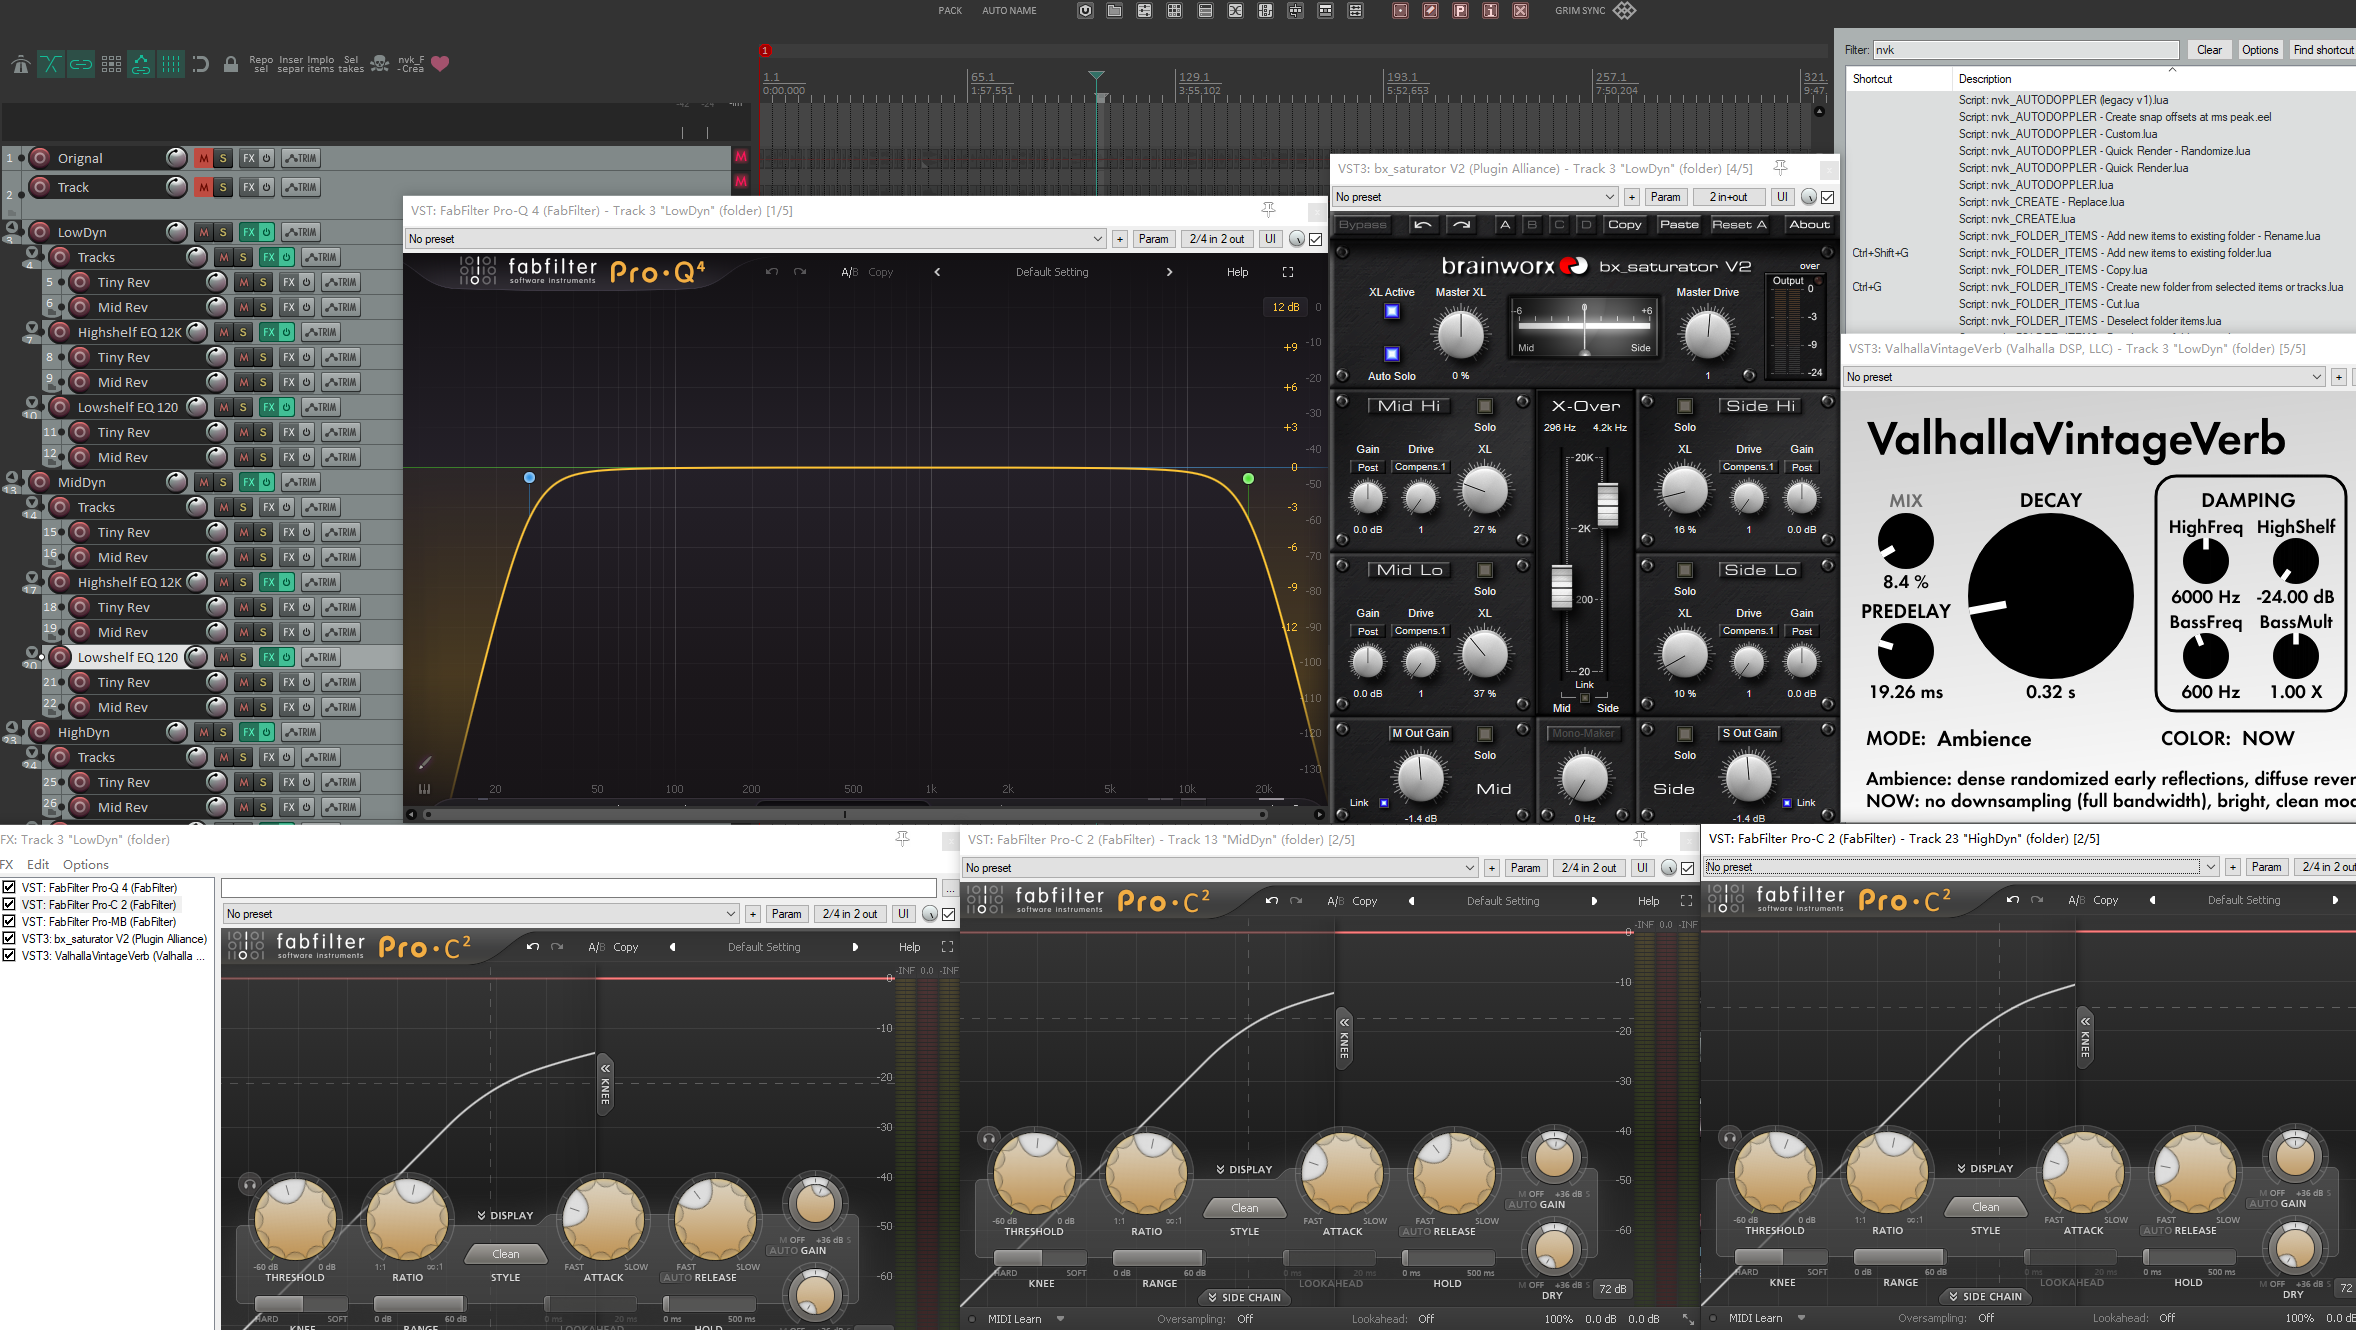Open the Display dropdown in HighDyn Pro-C 2
Image resolution: width=2356 pixels, height=1330 pixels.
(1985, 1168)
